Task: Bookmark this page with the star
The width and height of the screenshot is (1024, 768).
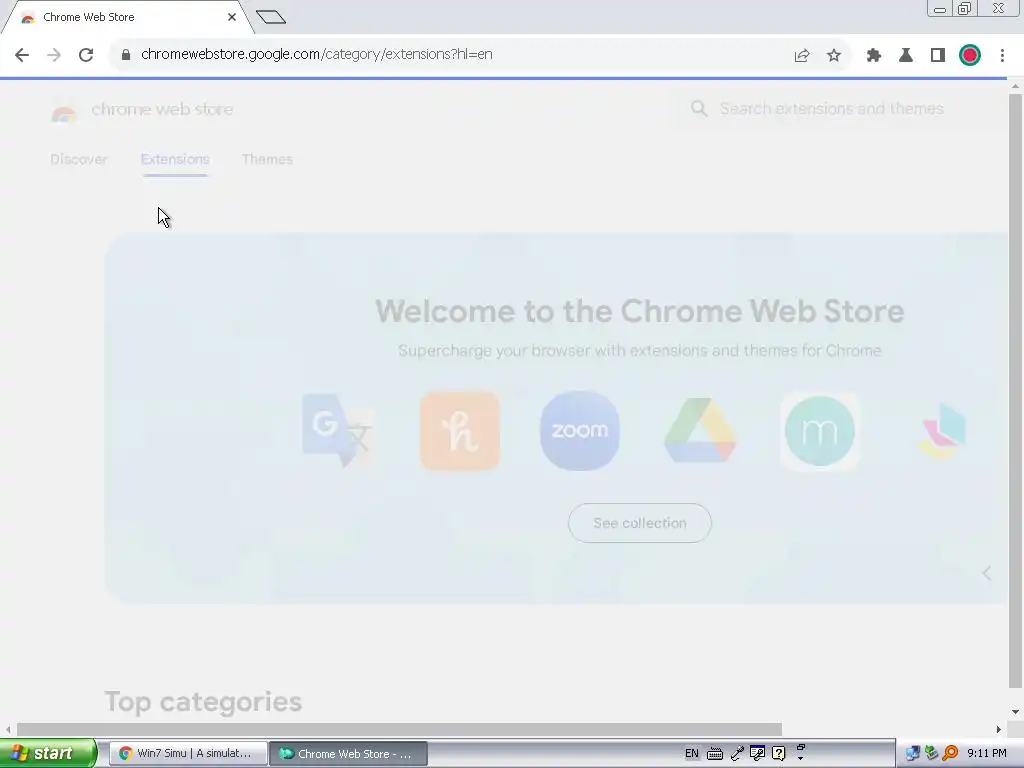Action: click(x=834, y=55)
